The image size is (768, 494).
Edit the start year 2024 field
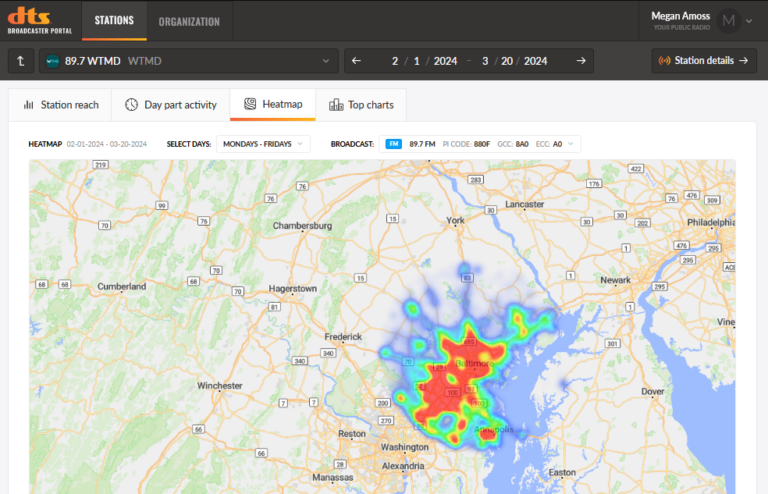click(445, 61)
